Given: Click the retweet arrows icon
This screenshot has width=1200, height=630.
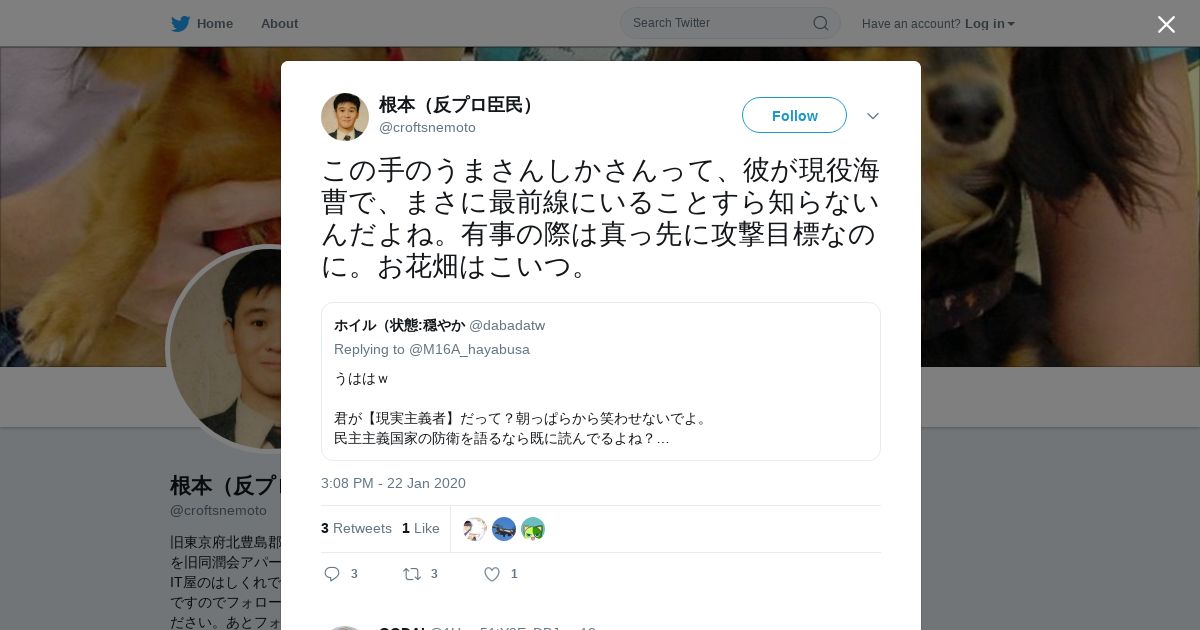Looking at the screenshot, I should pos(411,574).
